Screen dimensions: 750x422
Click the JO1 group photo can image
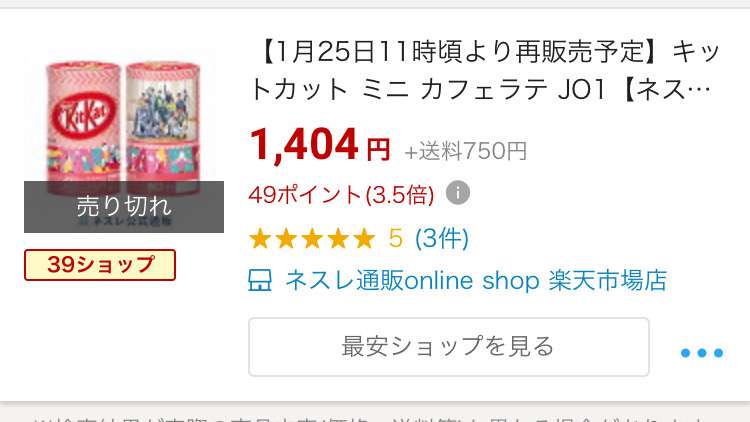click(163, 127)
